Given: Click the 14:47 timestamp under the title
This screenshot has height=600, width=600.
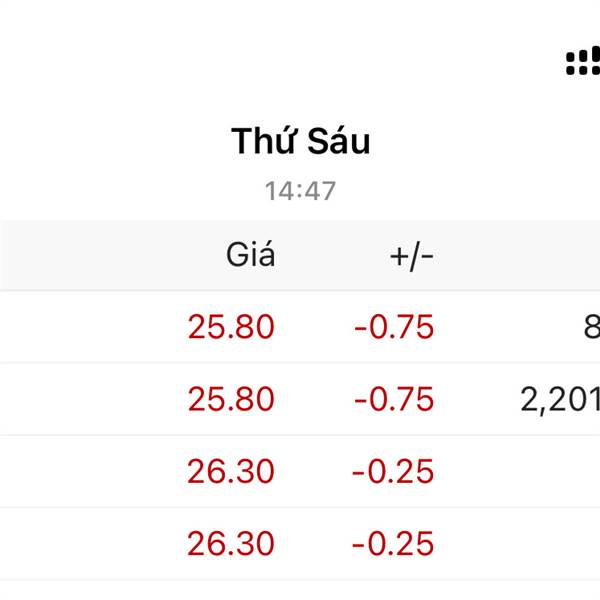Looking at the screenshot, I should (x=300, y=190).
